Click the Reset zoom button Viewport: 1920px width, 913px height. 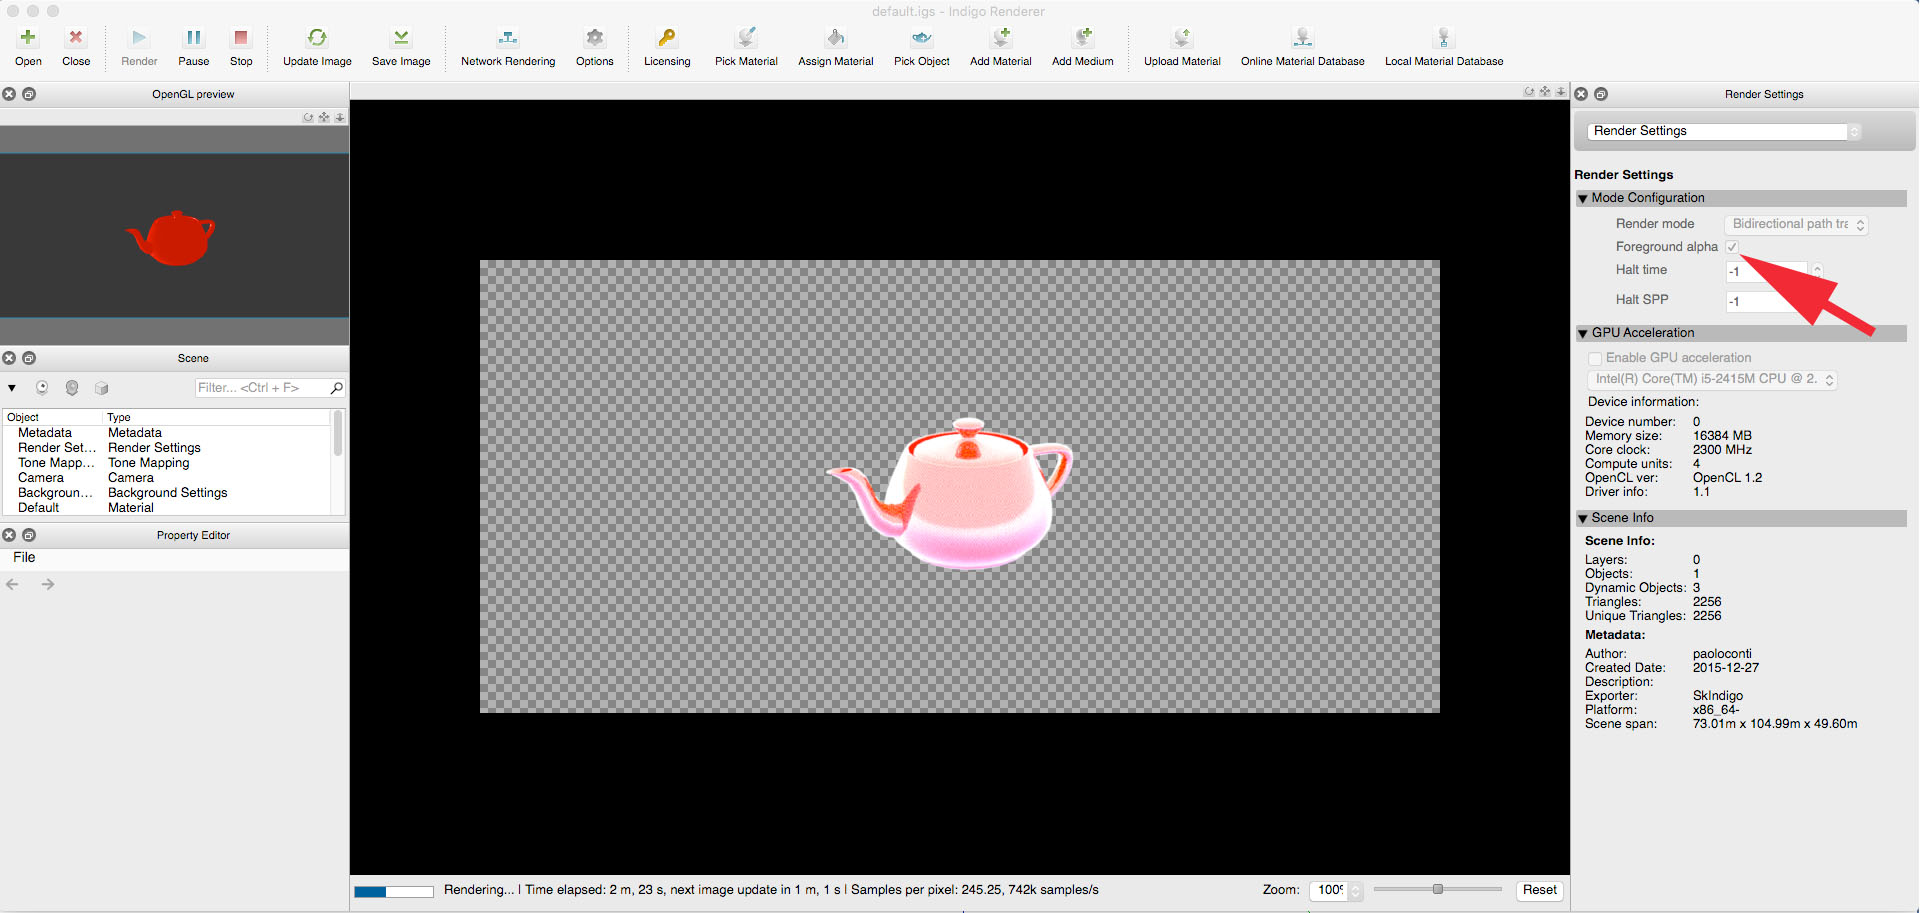coord(1539,890)
